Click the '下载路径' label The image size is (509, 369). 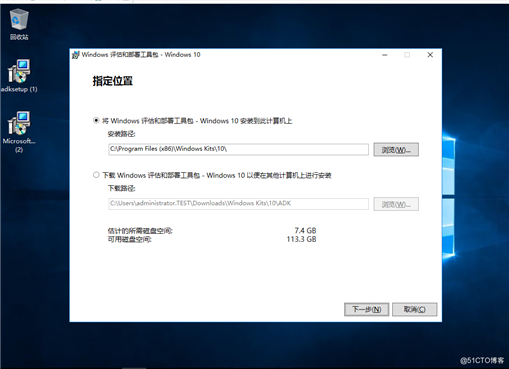click(x=121, y=188)
